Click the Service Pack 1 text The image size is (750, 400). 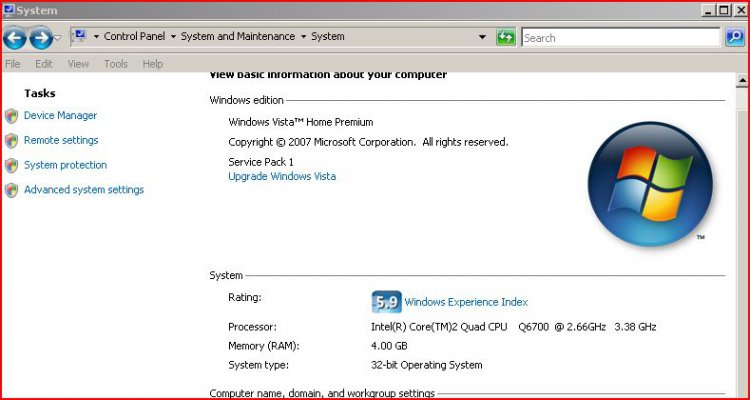point(261,162)
